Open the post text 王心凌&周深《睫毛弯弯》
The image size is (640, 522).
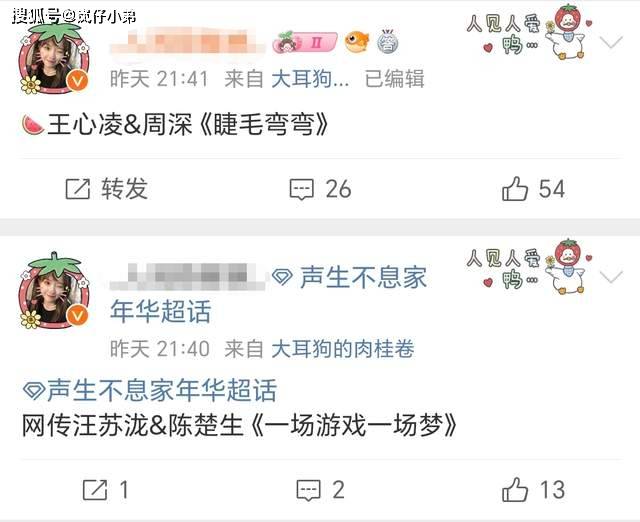pyautogui.click(x=175, y=125)
